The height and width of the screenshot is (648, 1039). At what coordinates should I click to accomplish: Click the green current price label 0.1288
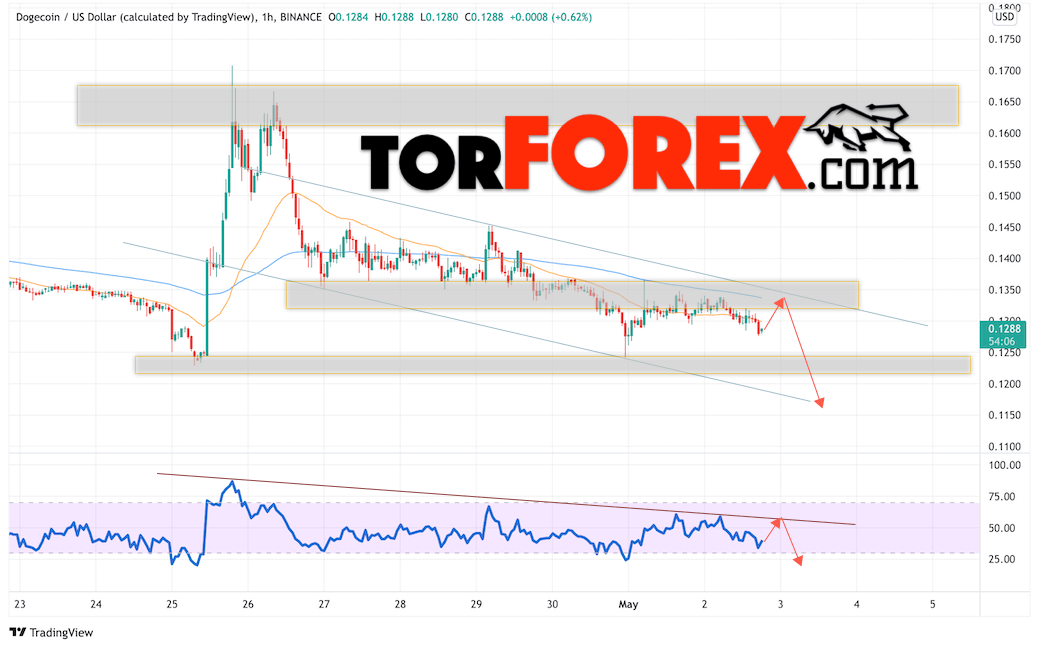pos(1003,329)
